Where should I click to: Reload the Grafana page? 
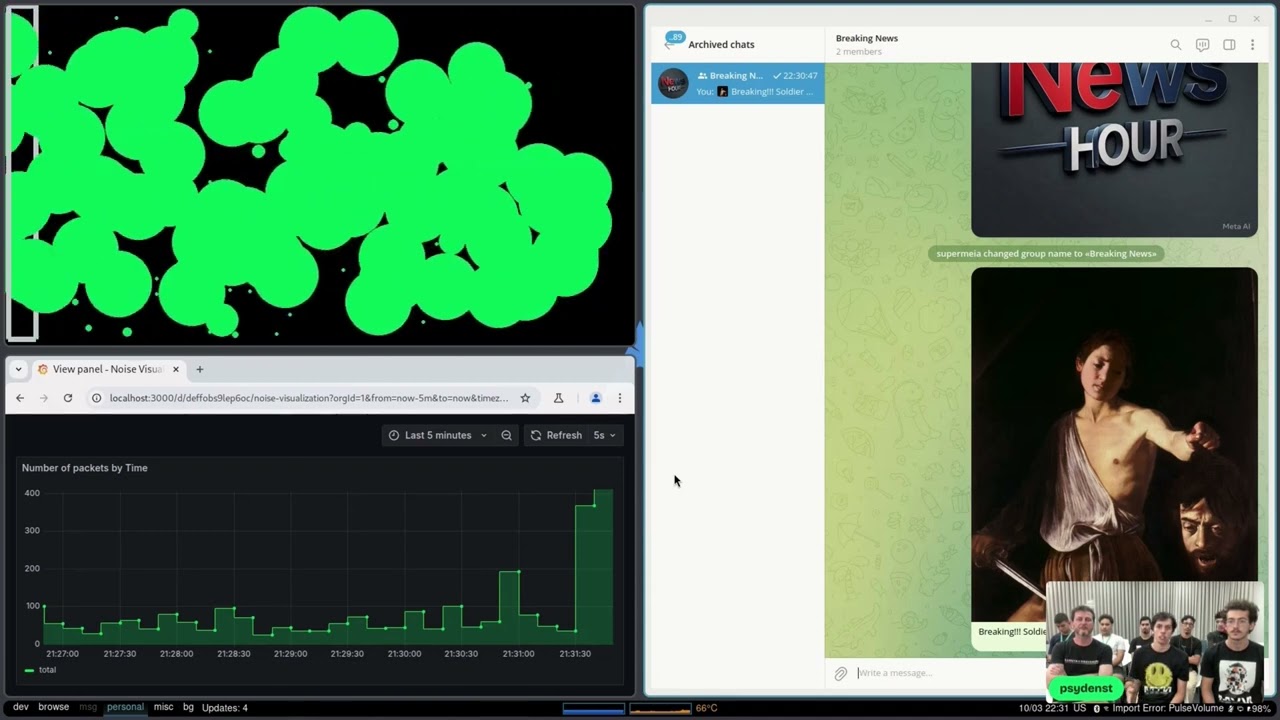[x=68, y=398]
